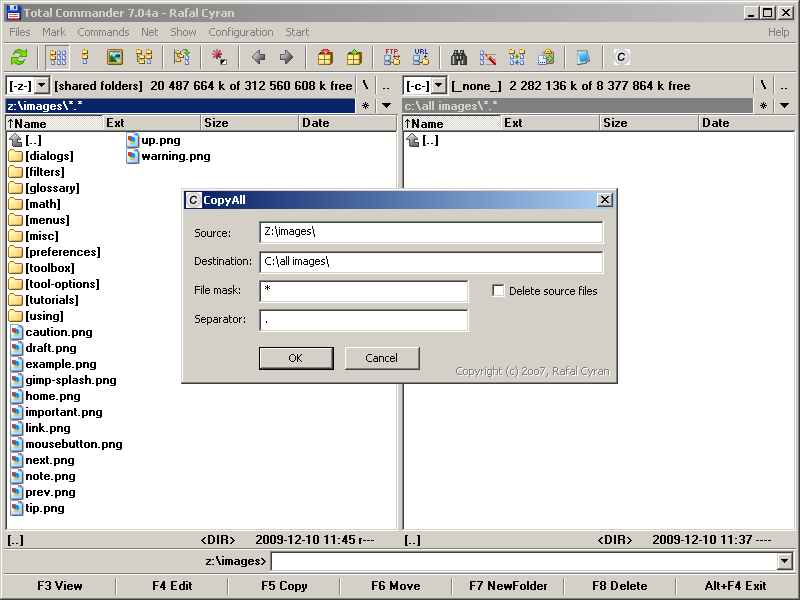Open the binoculars search files icon
800x600 pixels.
[459, 57]
